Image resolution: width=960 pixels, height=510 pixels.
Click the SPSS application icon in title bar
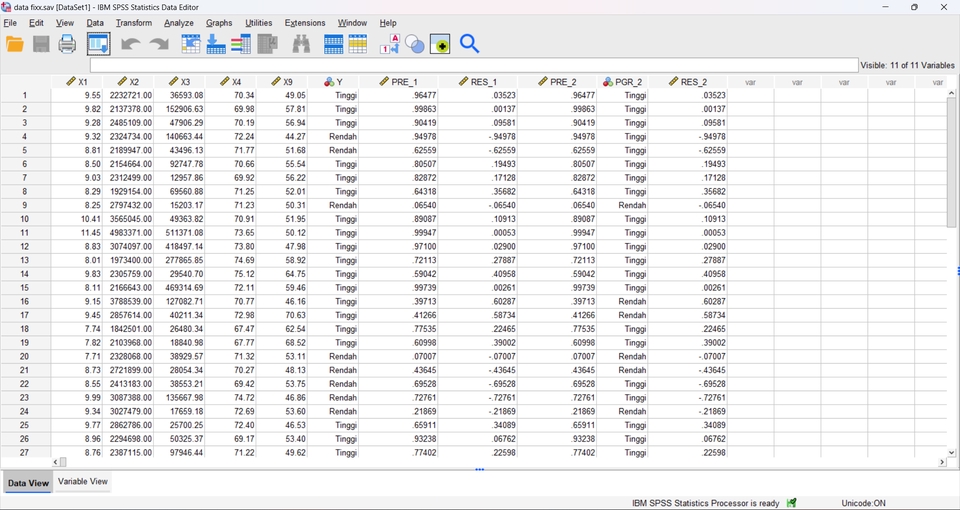pos(6,7)
